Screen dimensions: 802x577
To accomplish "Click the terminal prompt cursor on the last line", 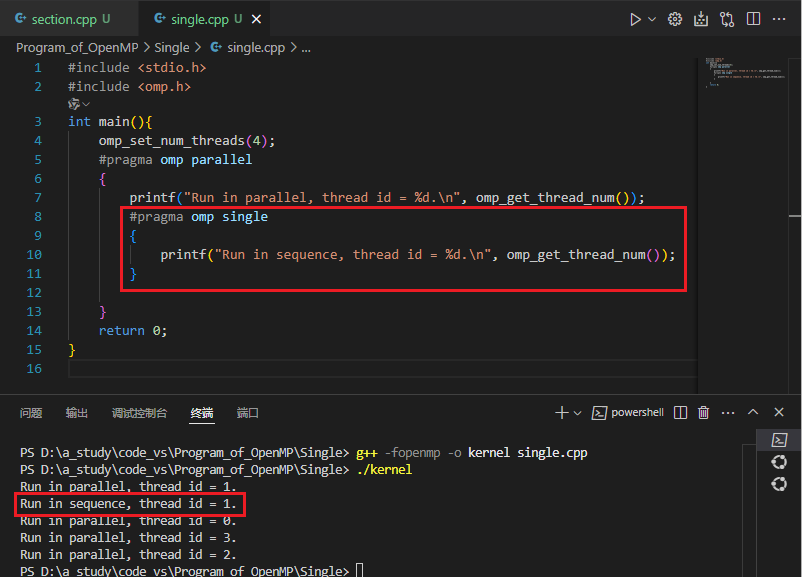I will coord(360,570).
